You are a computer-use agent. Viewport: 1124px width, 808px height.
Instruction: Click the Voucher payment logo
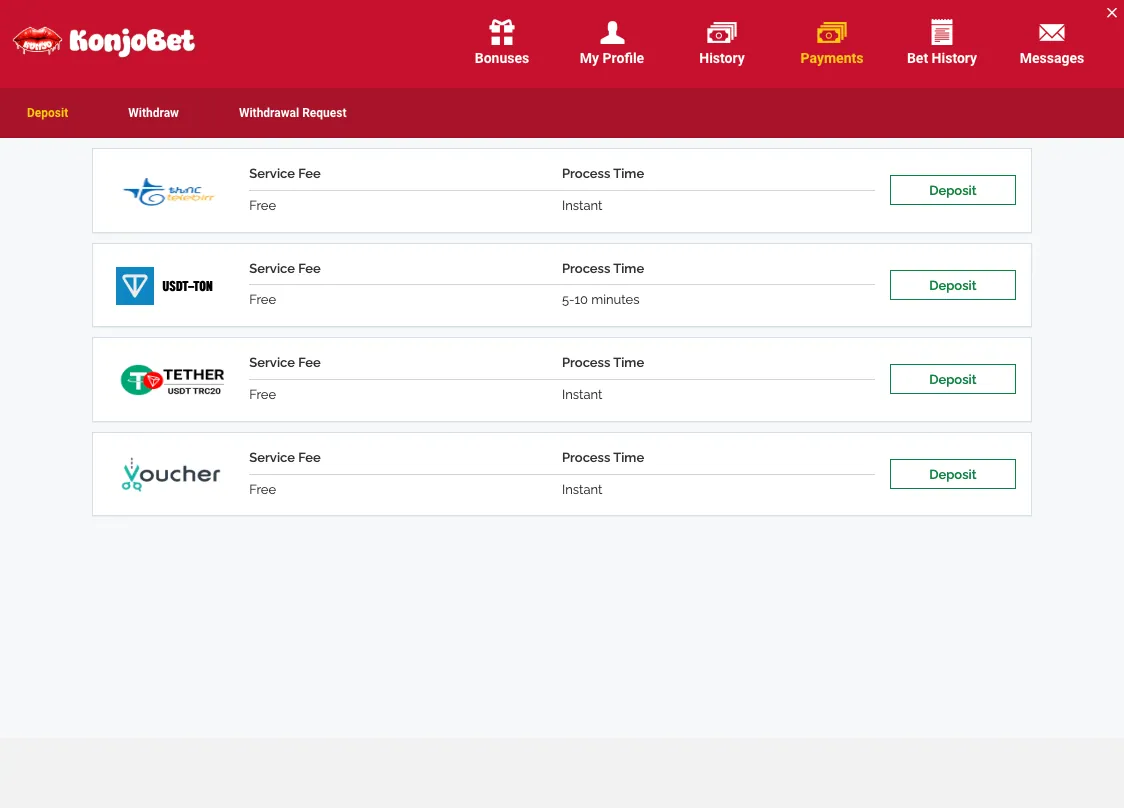coord(171,474)
